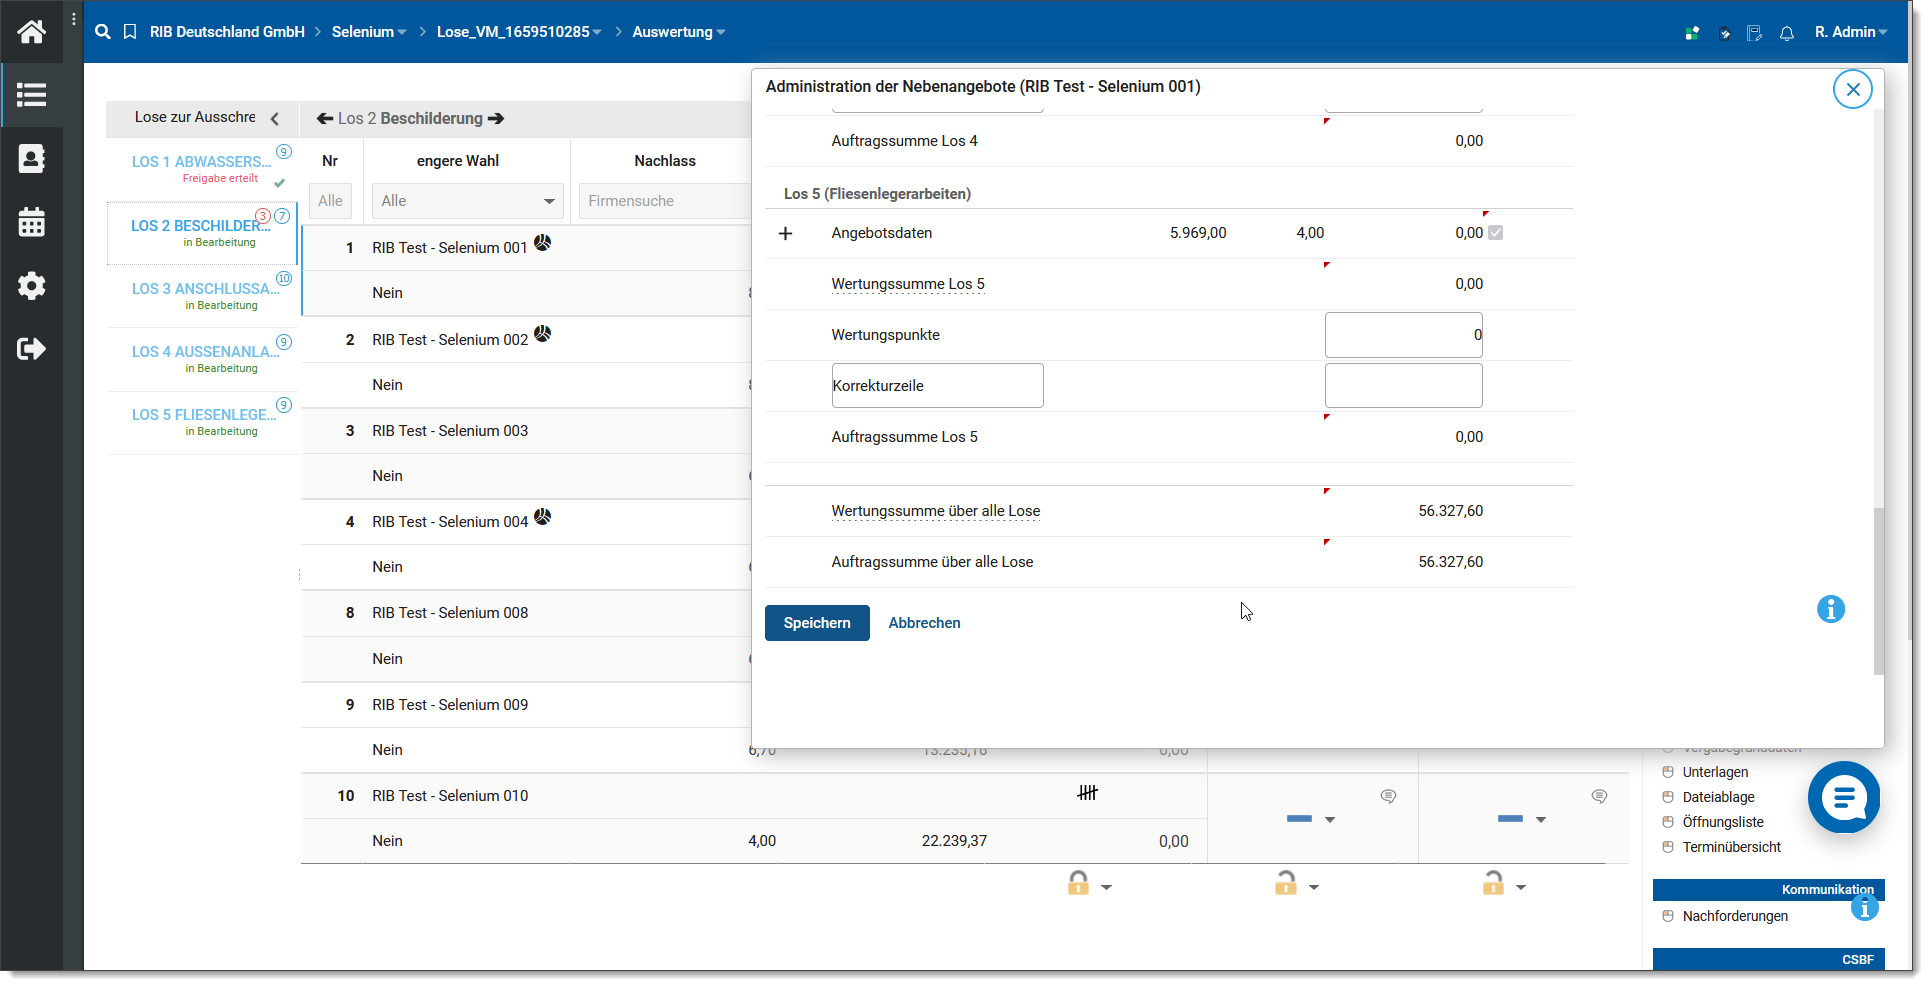Open the engere Wahl 'Alle' dropdown

(x=467, y=201)
